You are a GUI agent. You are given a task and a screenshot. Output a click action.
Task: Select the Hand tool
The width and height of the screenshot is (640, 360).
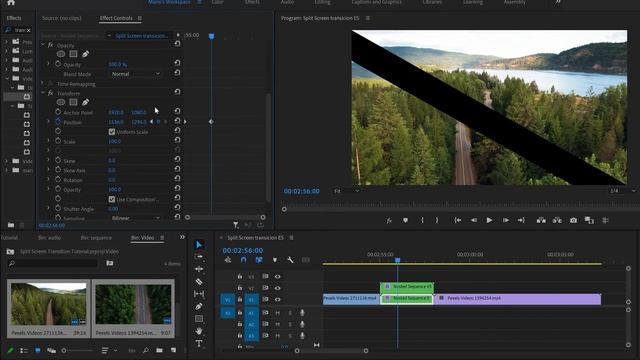click(x=199, y=331)
